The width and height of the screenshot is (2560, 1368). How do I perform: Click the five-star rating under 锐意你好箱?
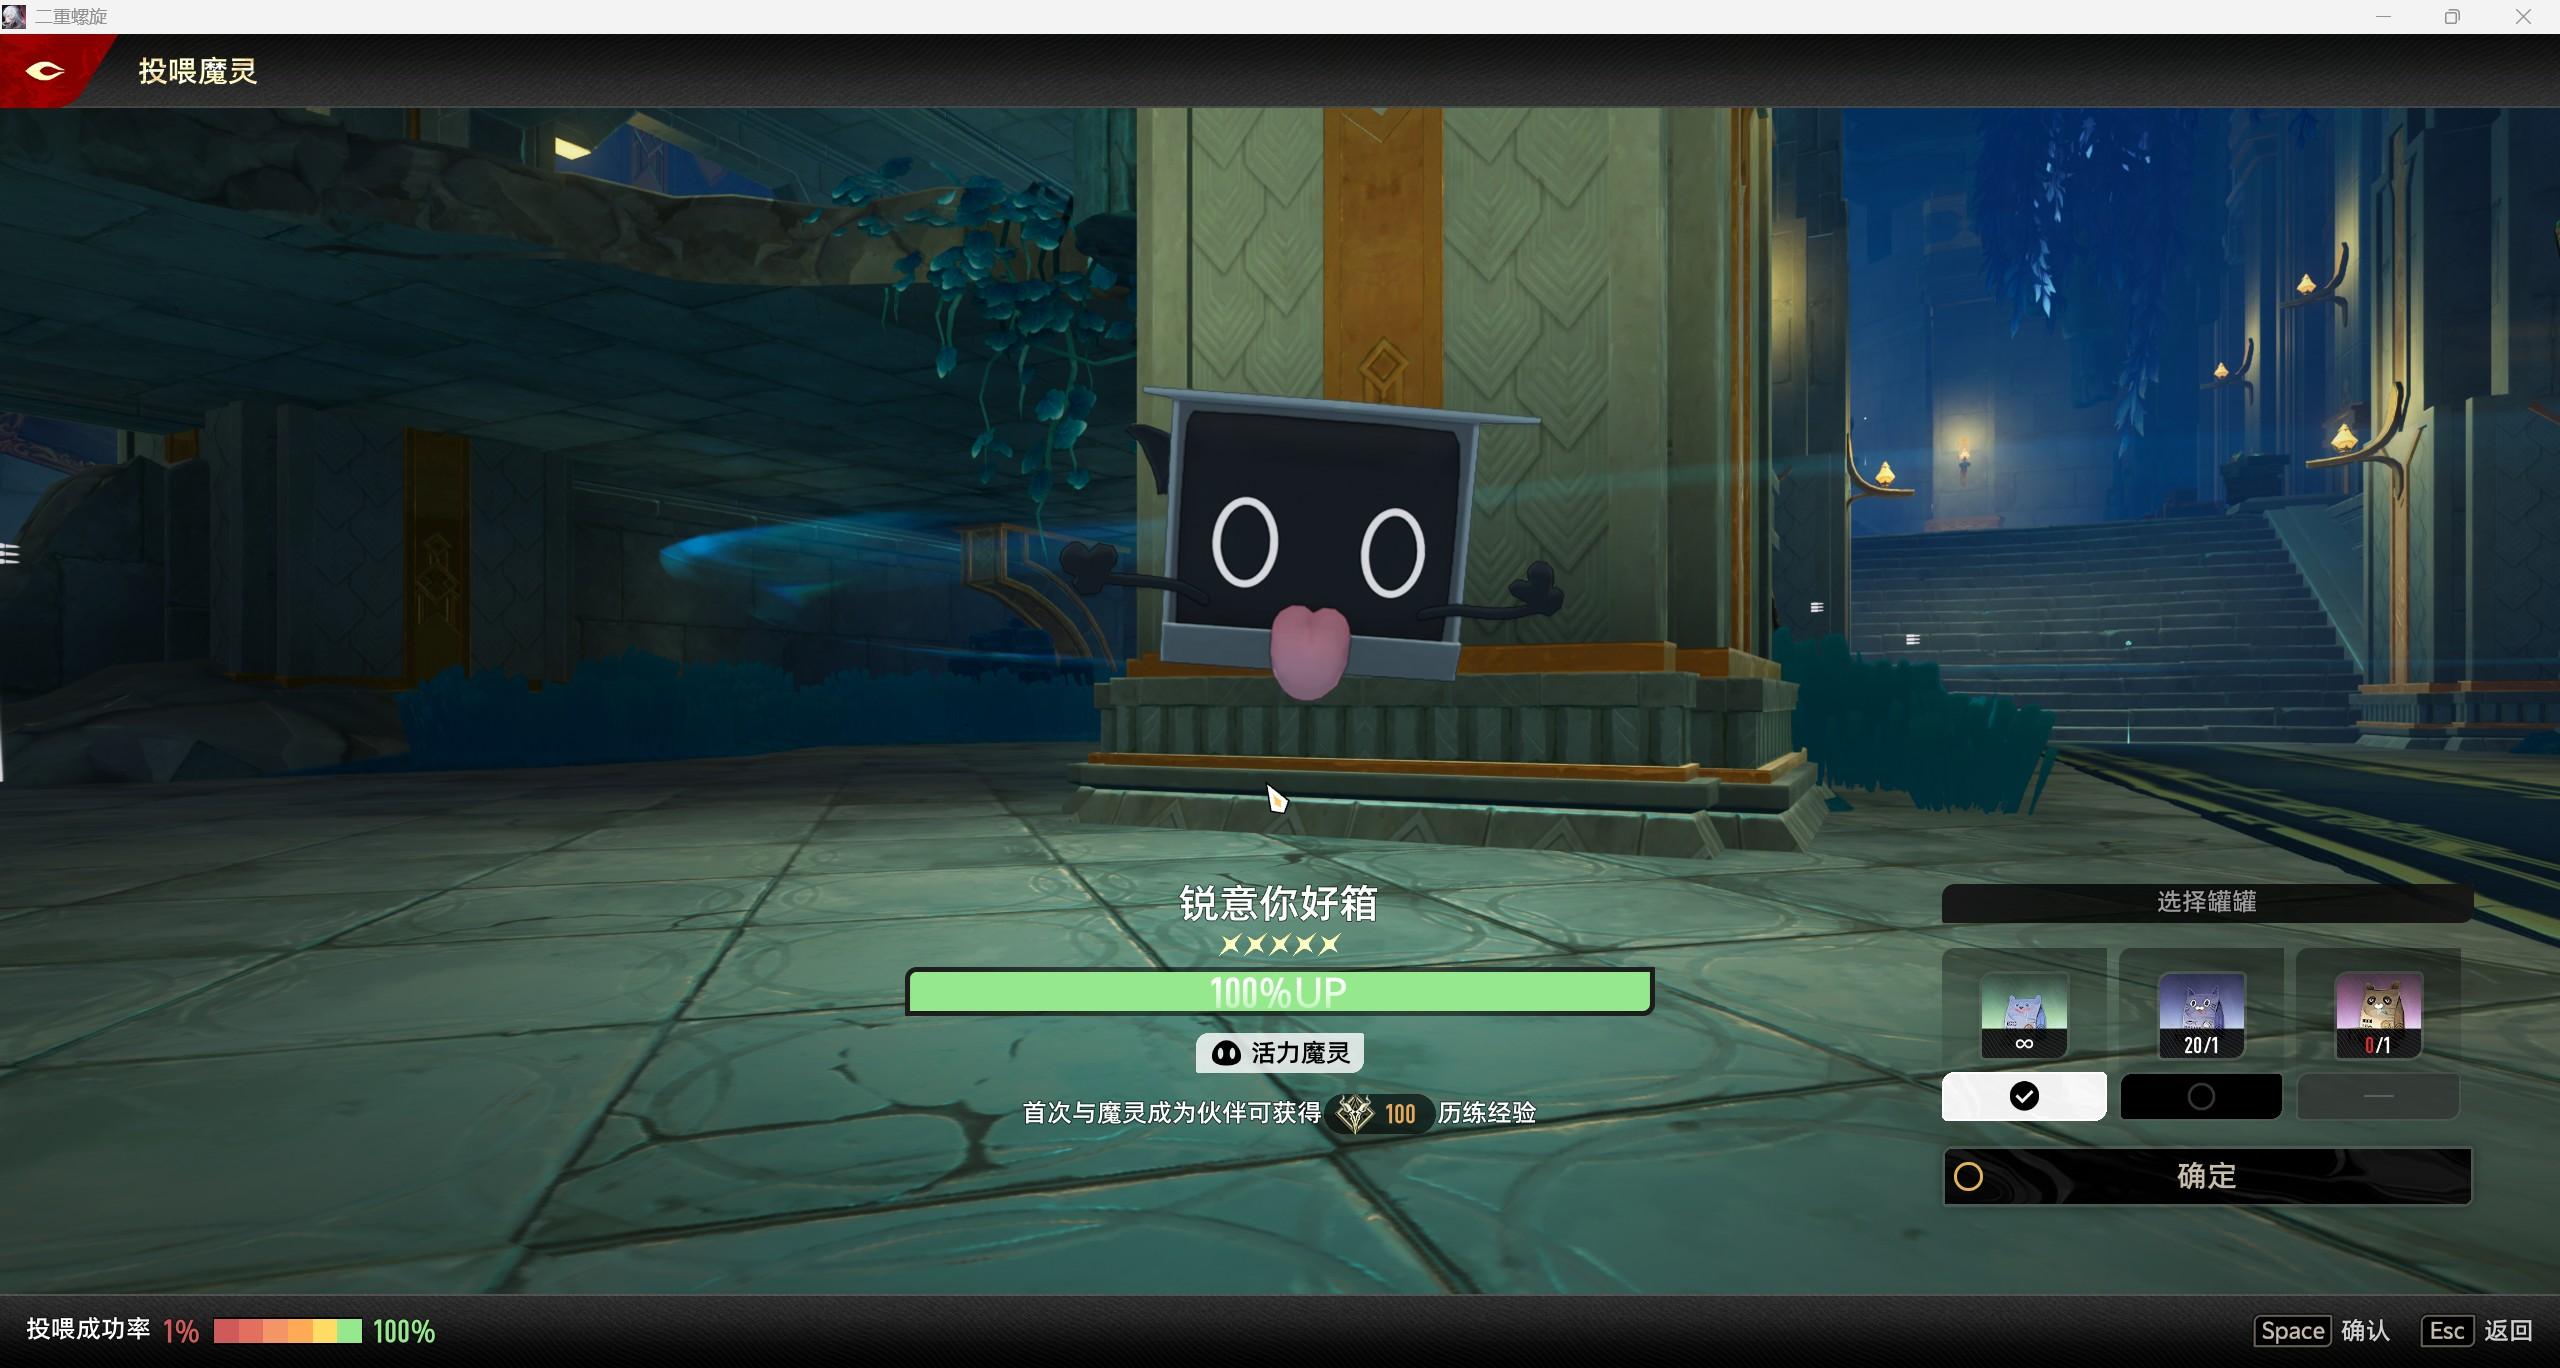[1279, 944]
